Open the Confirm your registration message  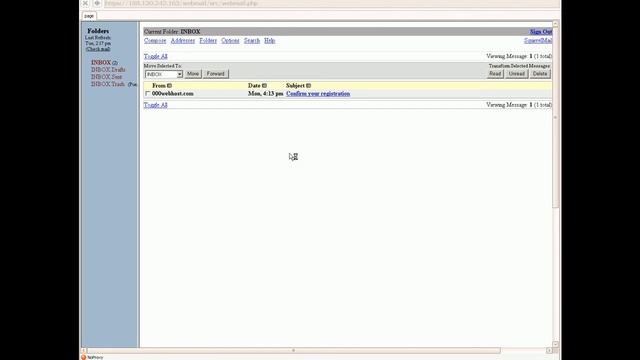(318, 94)
